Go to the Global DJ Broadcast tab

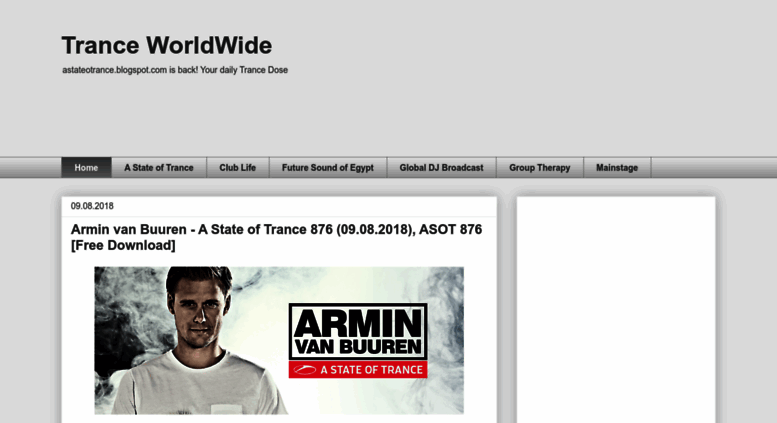click(441, 167)
